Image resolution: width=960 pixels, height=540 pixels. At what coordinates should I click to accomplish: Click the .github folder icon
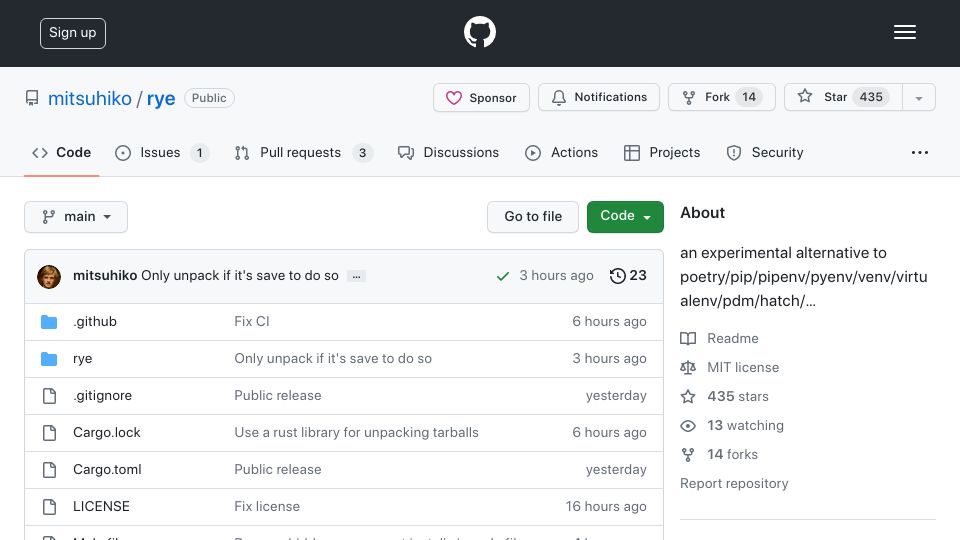click(49, 322)
